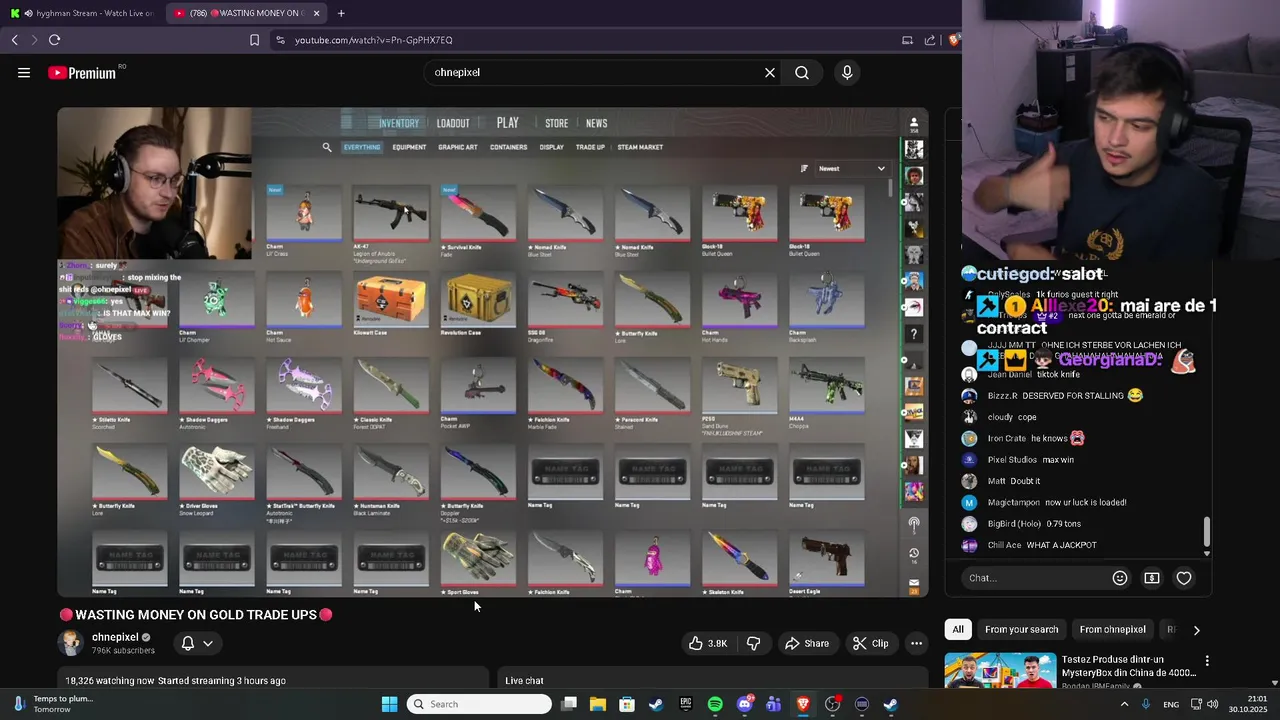Open a new browser tab

point(341,13)
